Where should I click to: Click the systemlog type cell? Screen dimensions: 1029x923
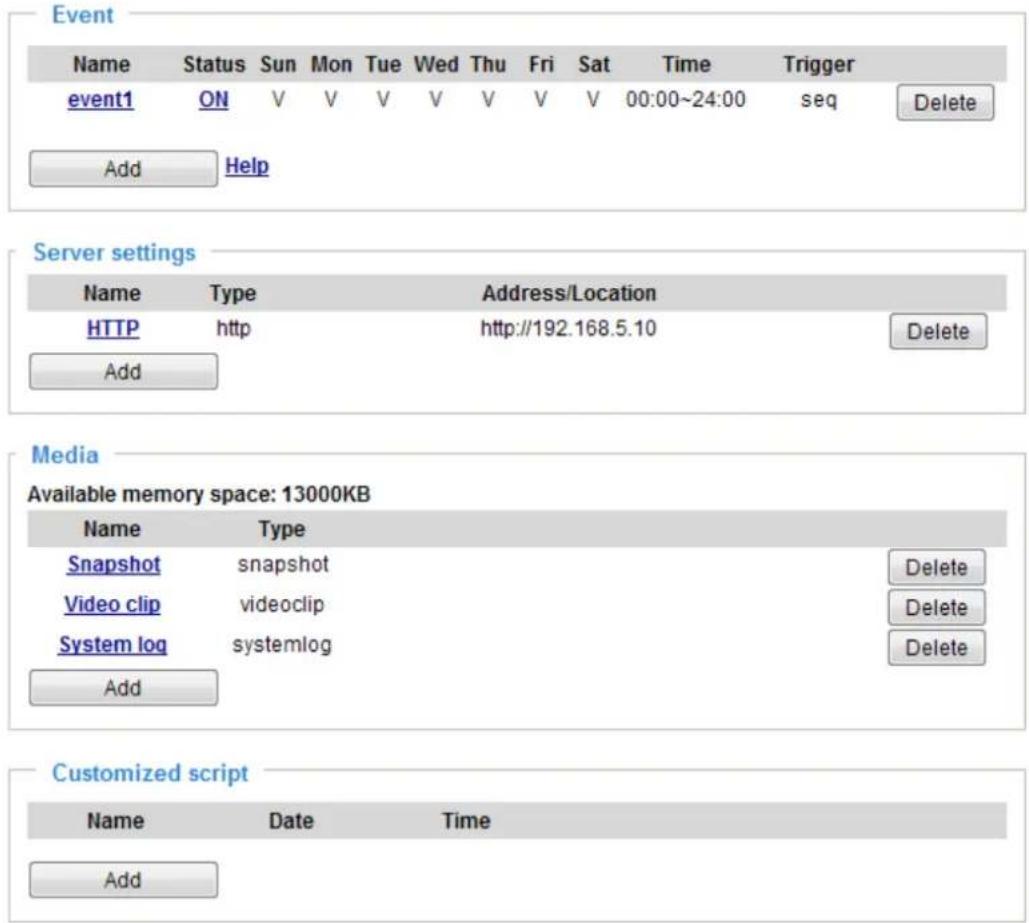[x=282, y=645]
